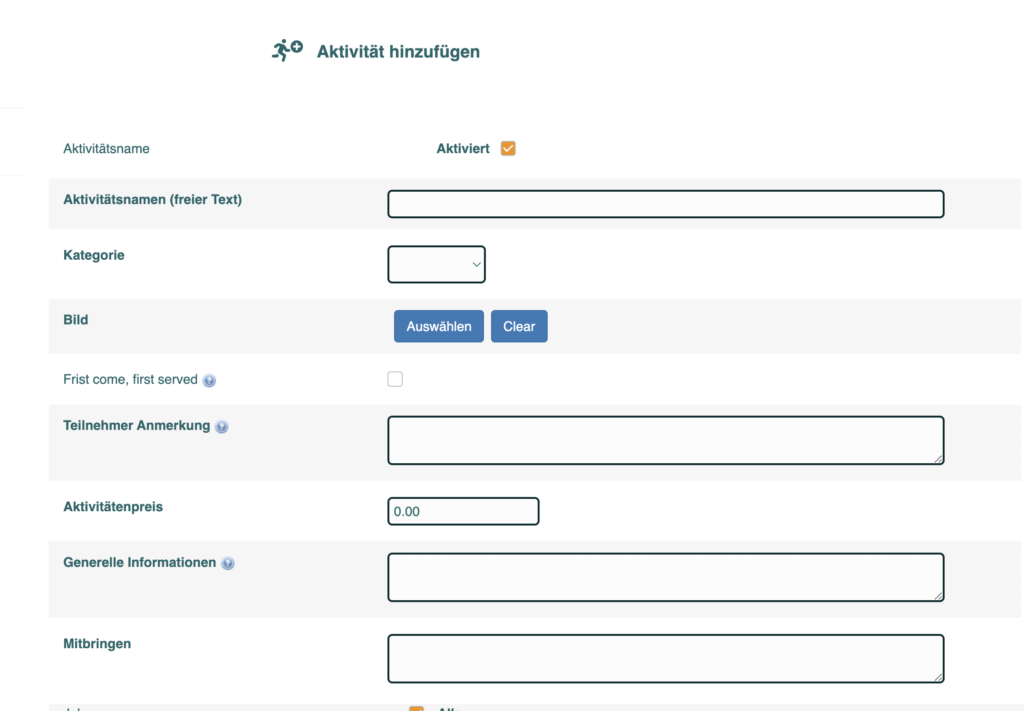This screenshot has width=1024, height=711.
Task: Click the Bild label
Action: [x=76, y=320]
